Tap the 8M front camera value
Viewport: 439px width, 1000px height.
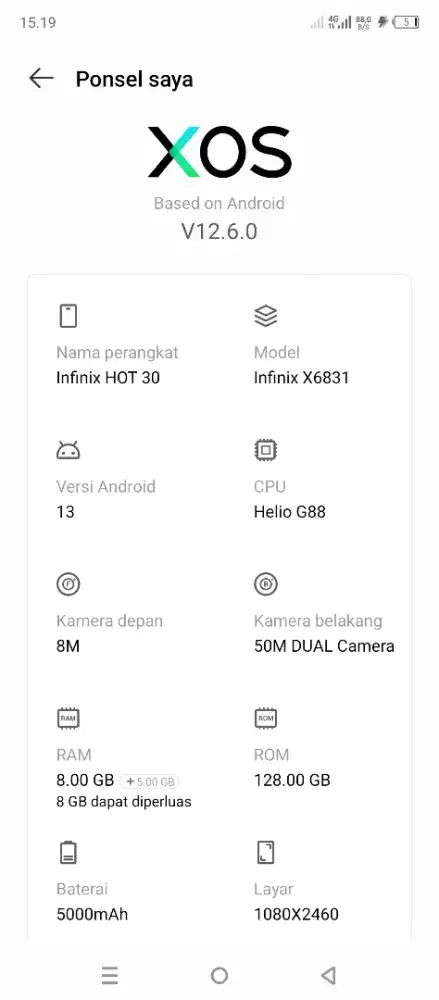(x=68, y=646)
